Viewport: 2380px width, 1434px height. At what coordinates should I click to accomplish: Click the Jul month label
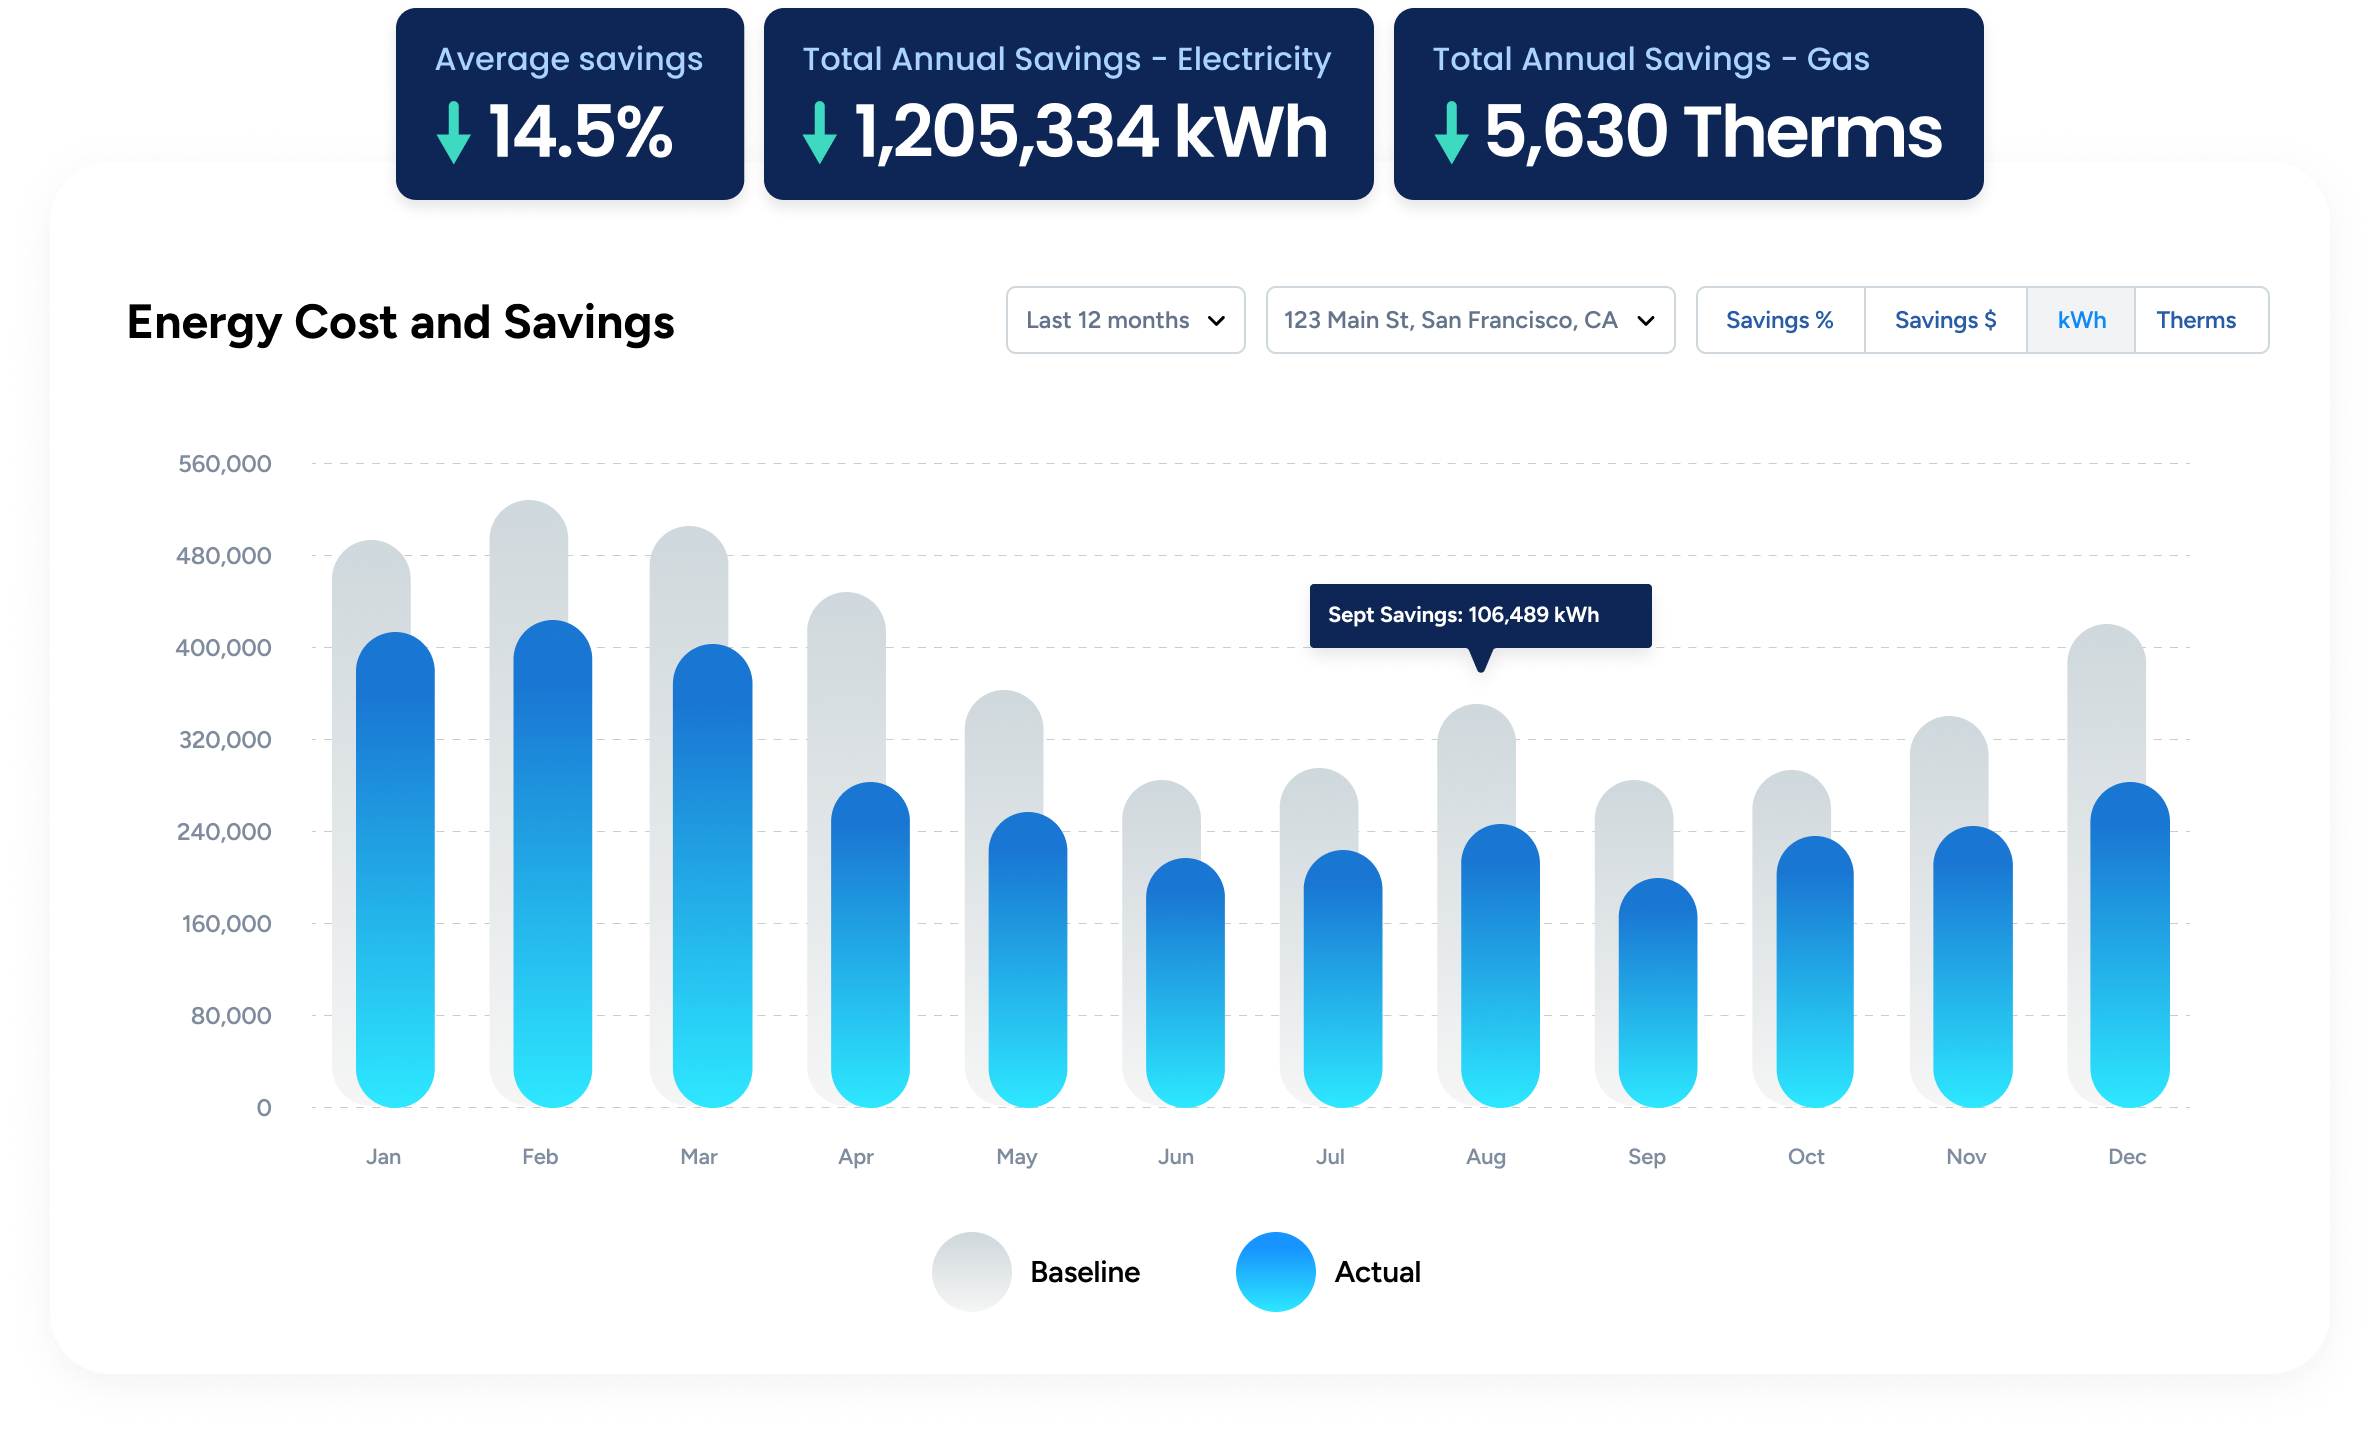pyautogui.click(x=1330, y=1157)
